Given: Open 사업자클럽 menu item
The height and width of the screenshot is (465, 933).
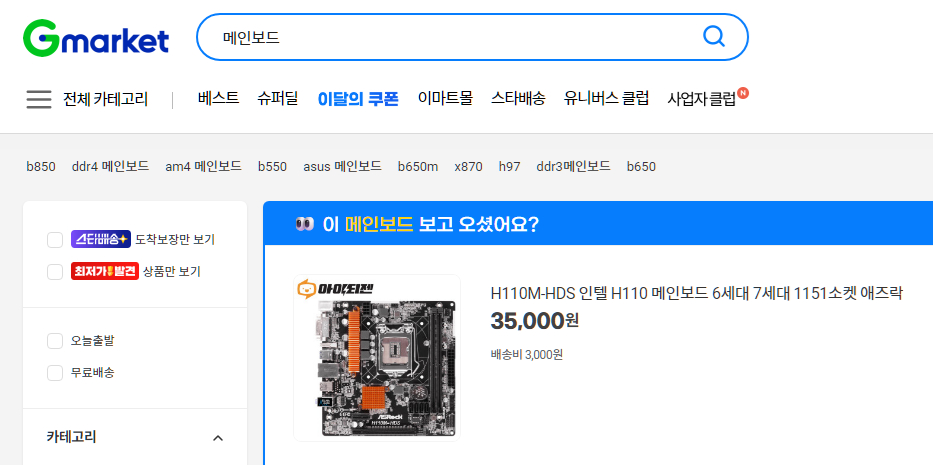Looking at the screenshot, I should pyautogui.click(x=702, y=99).
